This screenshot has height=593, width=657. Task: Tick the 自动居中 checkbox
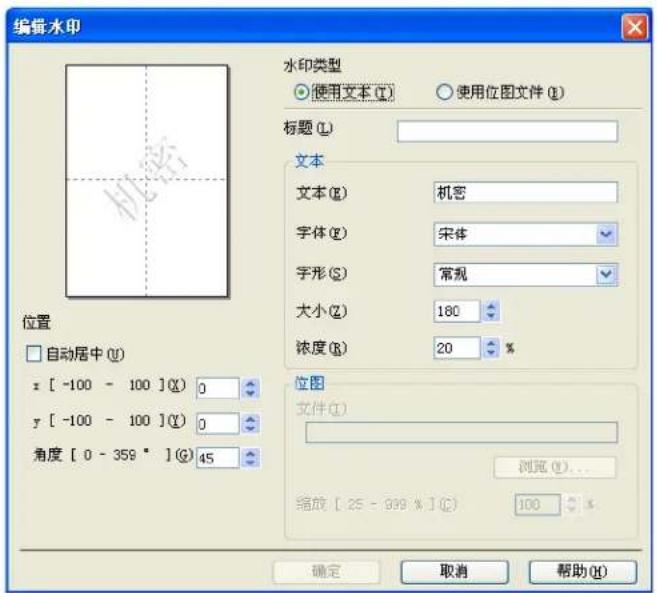point(34,353)
